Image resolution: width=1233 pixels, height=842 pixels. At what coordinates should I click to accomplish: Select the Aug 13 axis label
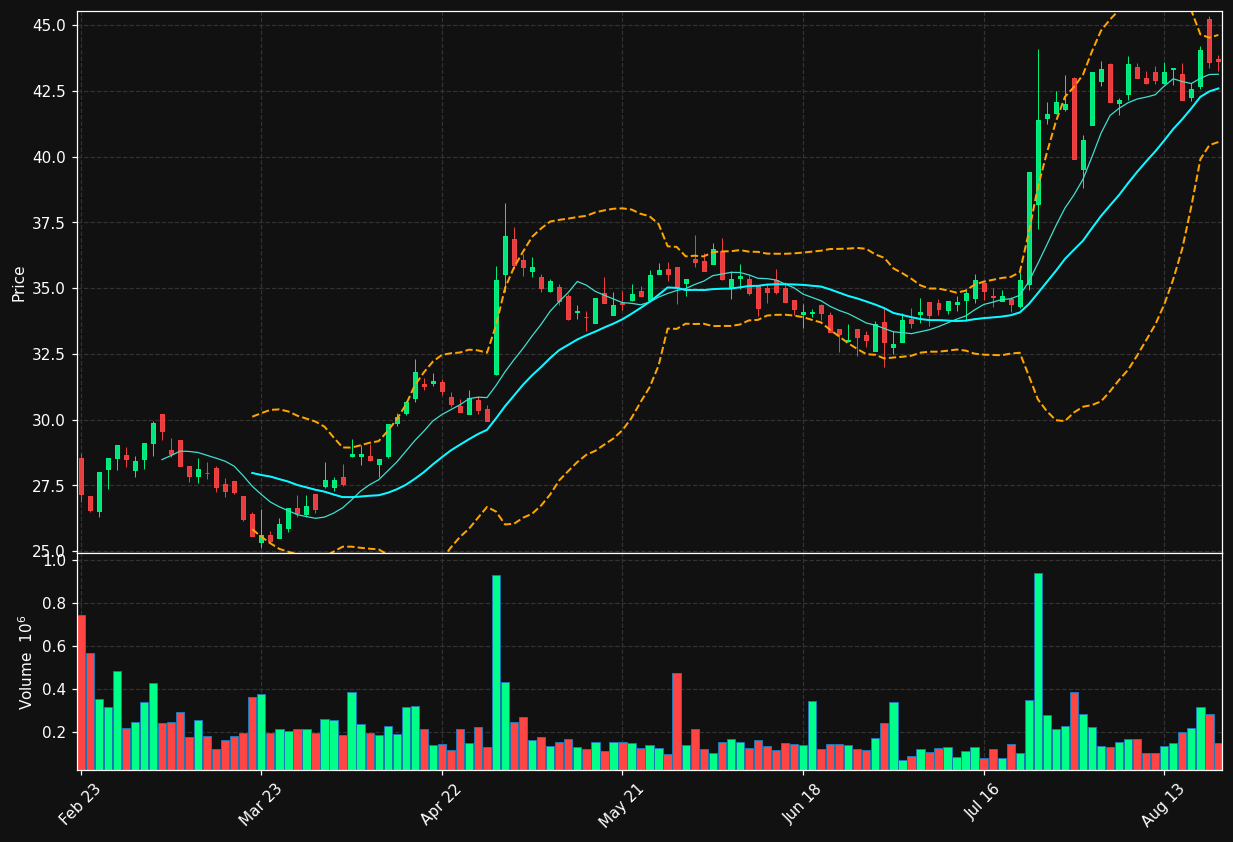pos(1163,805)
